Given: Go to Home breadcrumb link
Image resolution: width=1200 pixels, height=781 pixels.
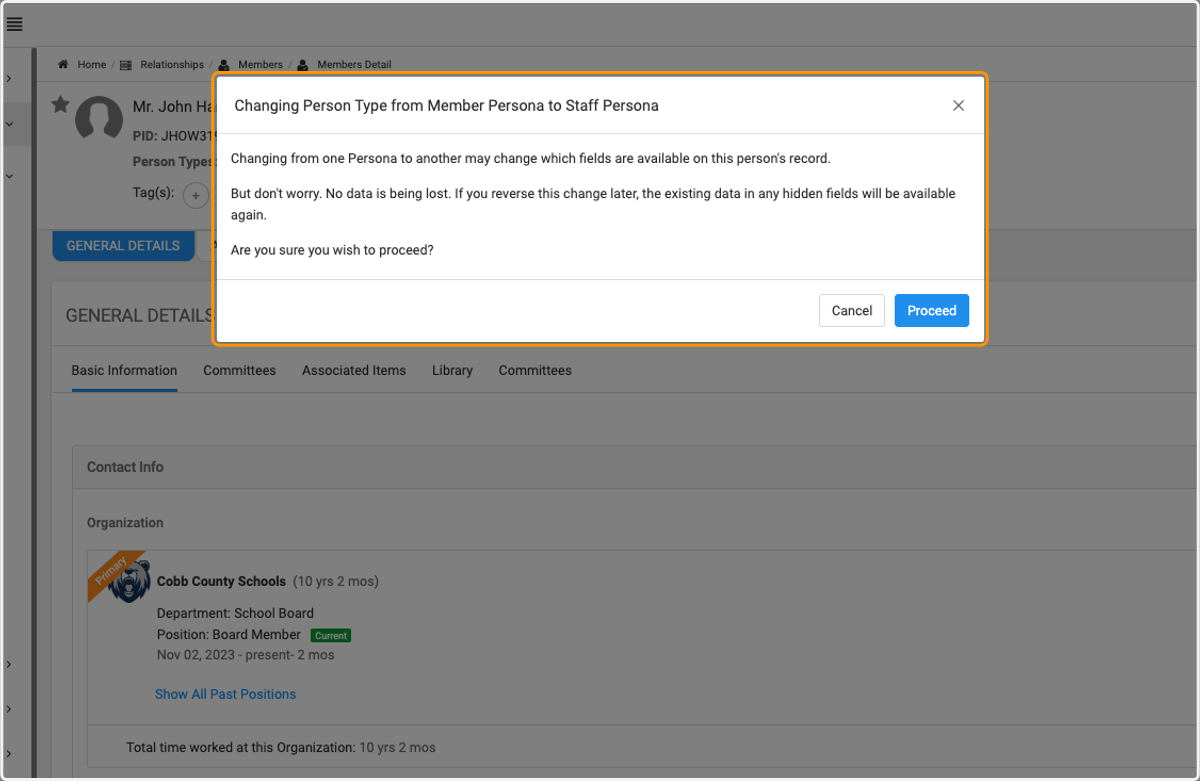Looking at the screenshot, I should click(x=92, y=65).
